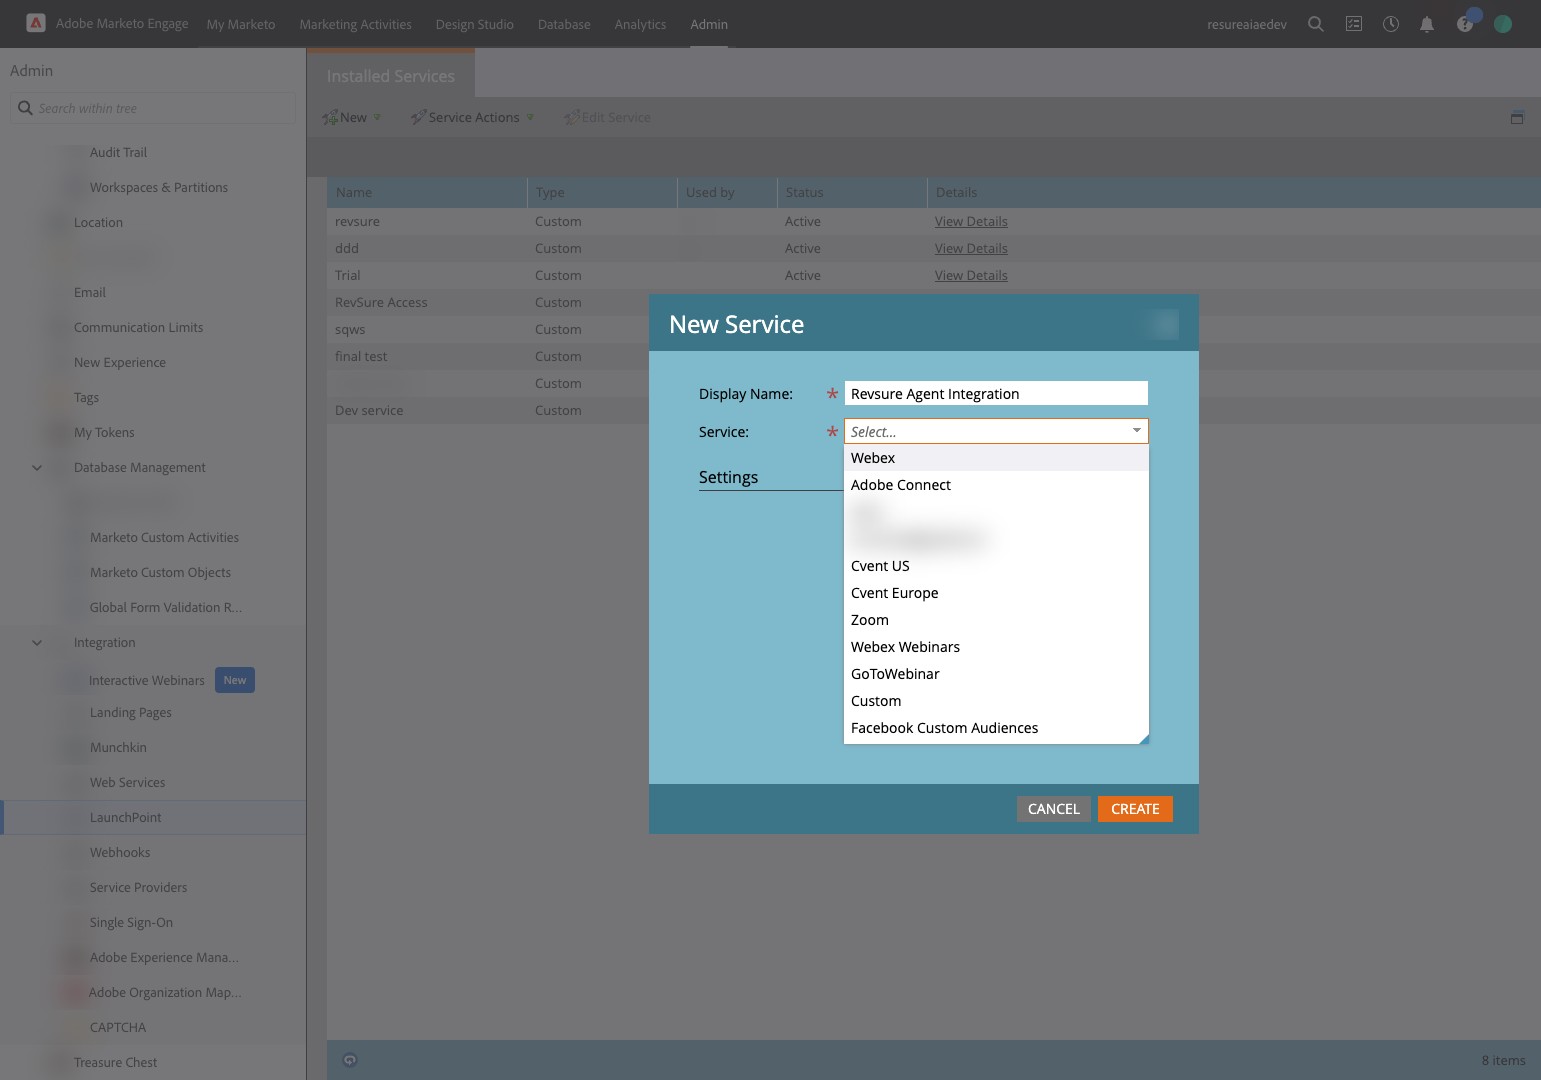
Task: Open CAPTCHA tree item
Action: [x=118, y=1027]
